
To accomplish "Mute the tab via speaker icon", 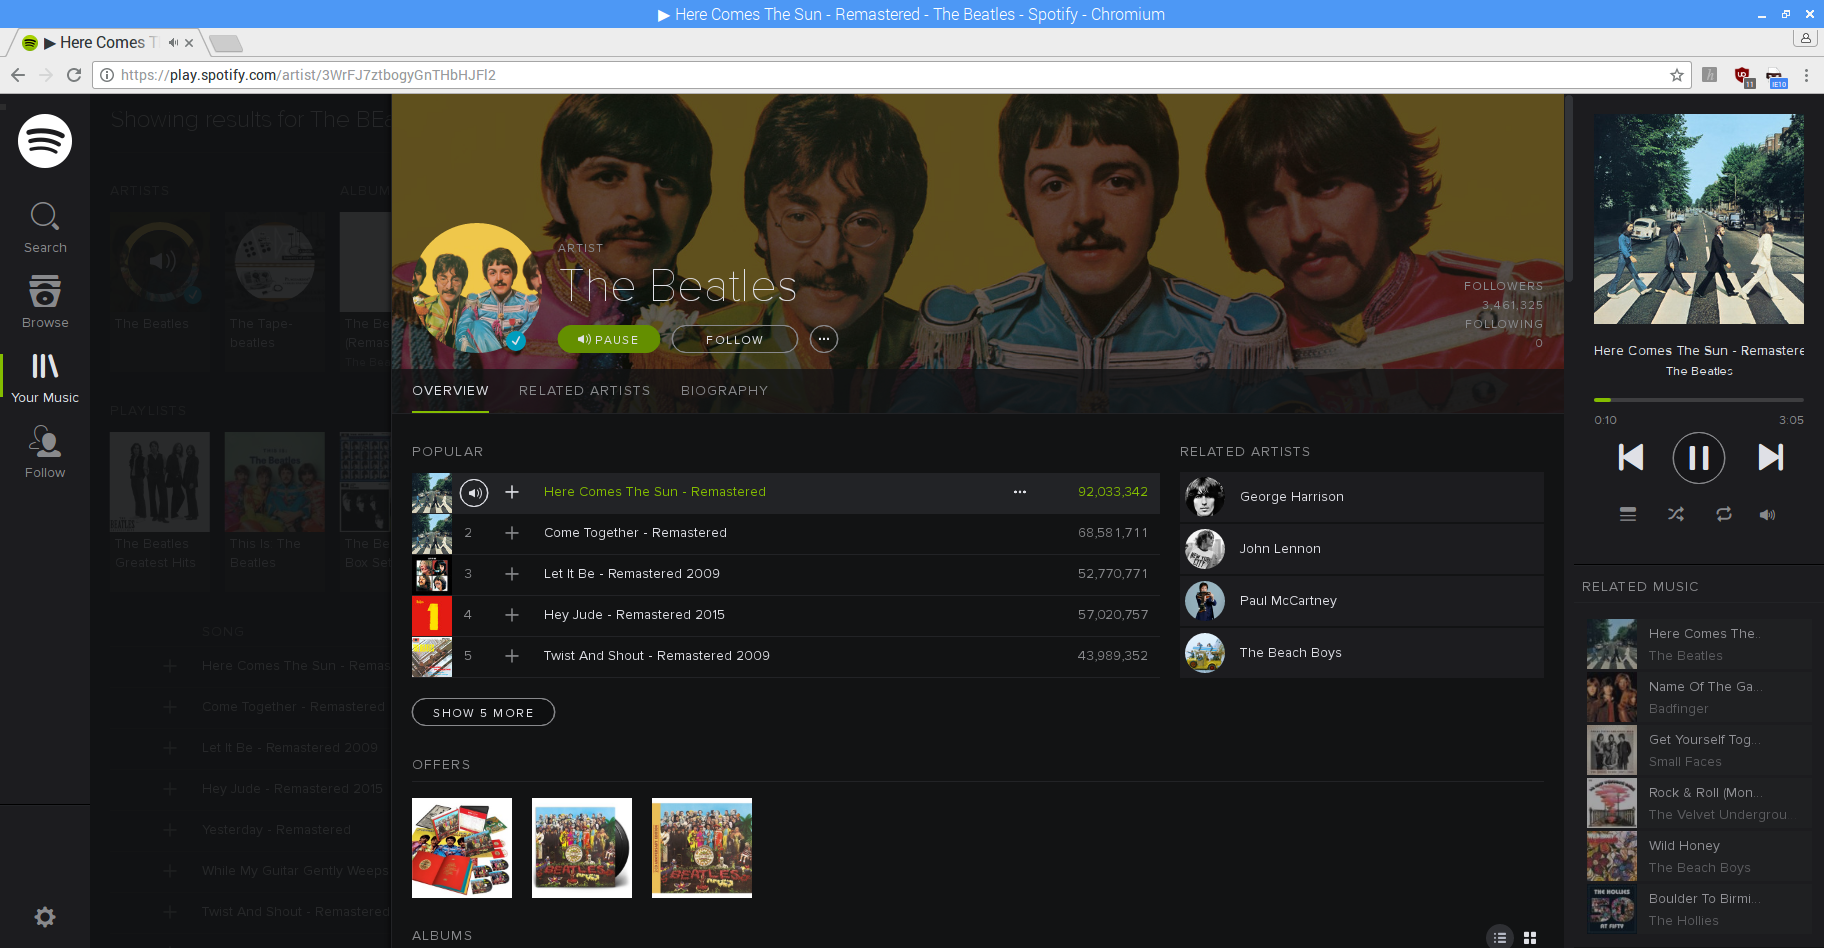I will point(173,43).
